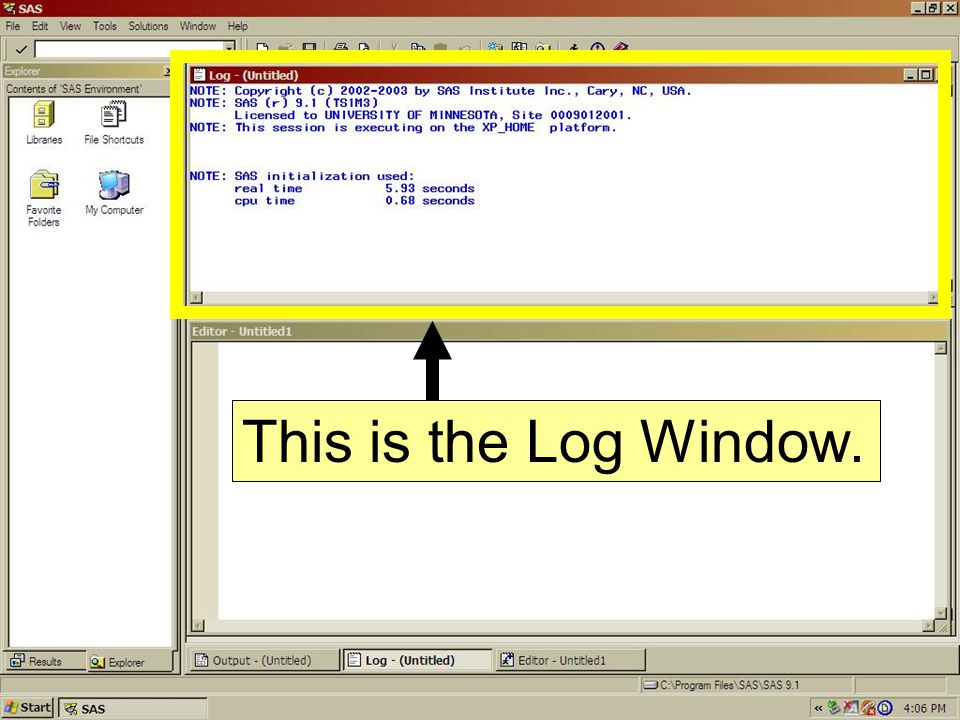This screenshot has height=720, width=960.
Task: Open the Solutions menu
Action: (148, 26)
